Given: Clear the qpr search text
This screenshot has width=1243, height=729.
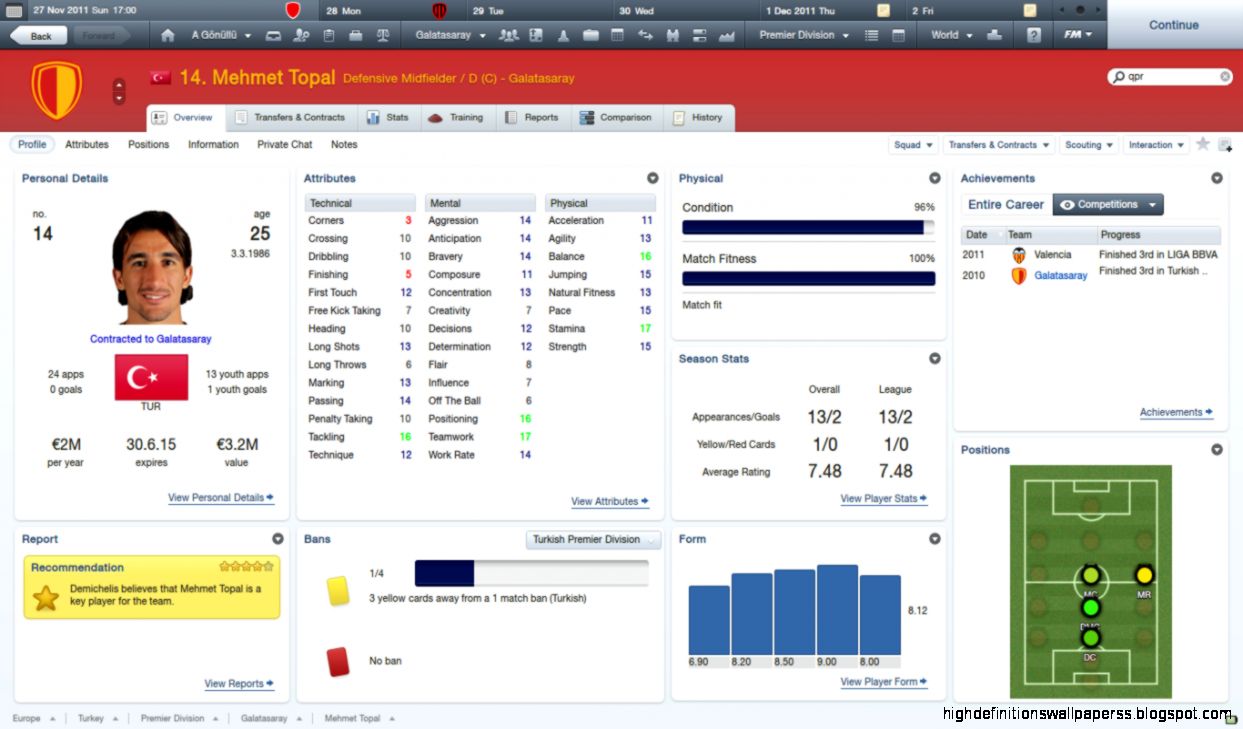Looking at the screenshot, I should click(x=1225, y=76).
